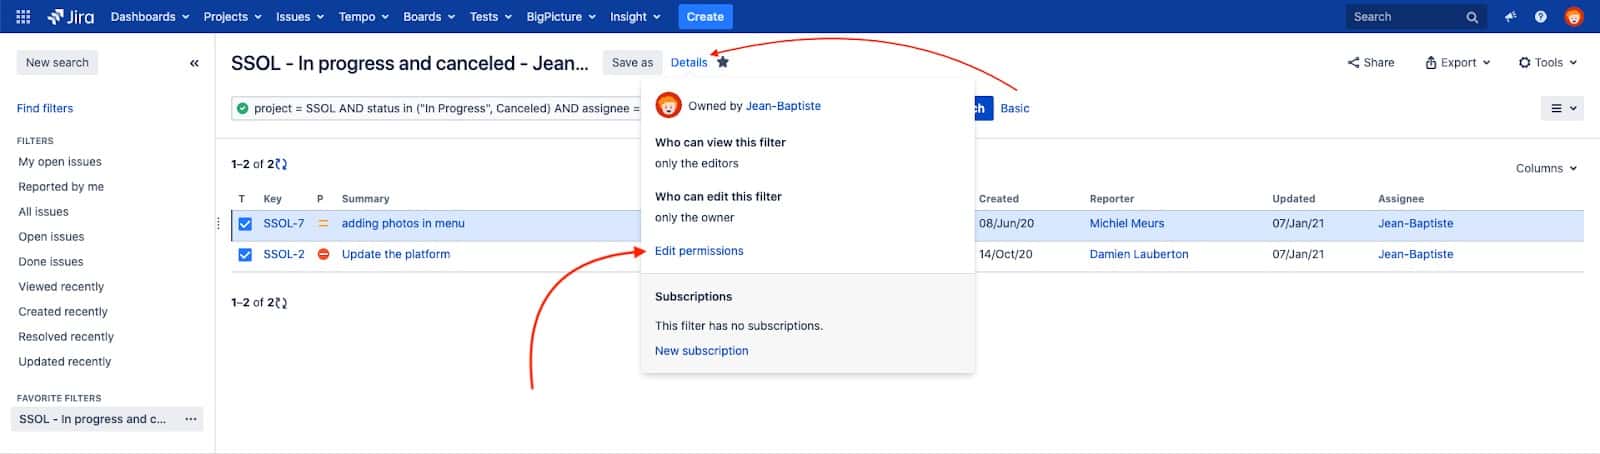
Task: Open the Issues menu
Action: point(300,17)
